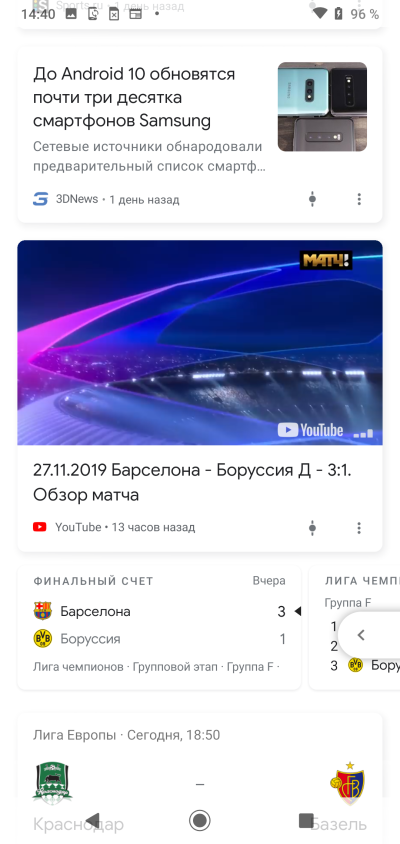Viewport: 400px width, 844px height.
Task: Tap the Android recent apps square button
Action: [x=306, y=820]
